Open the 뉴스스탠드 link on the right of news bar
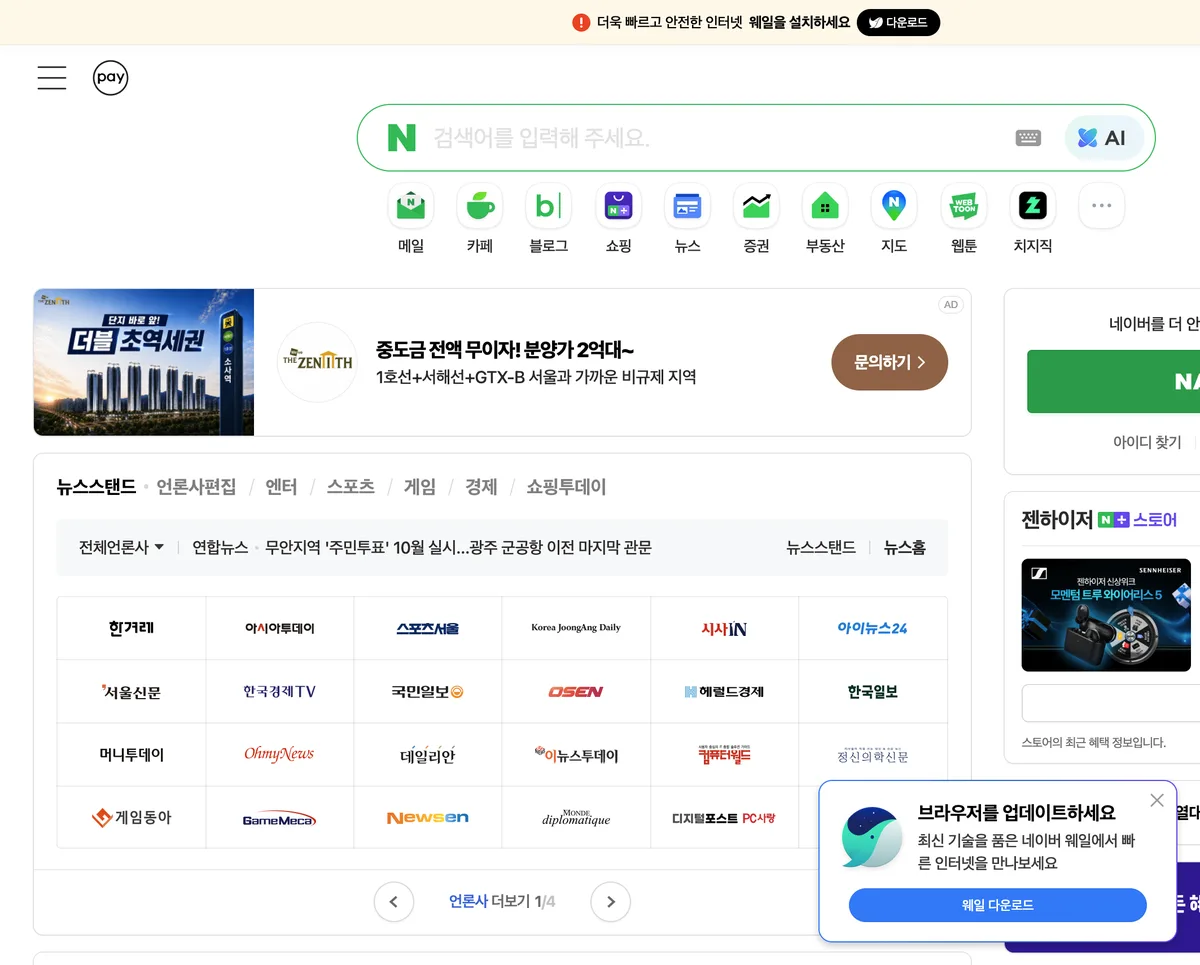 821,547
